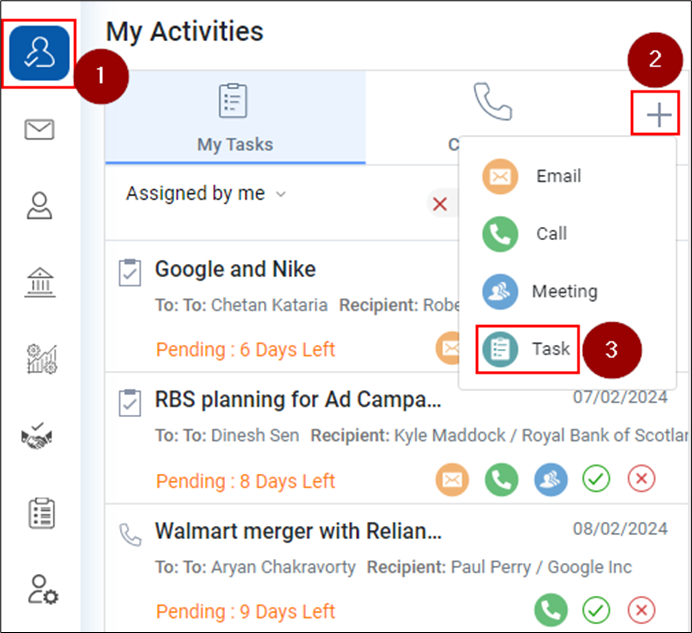Open the person contacts icon in sidebar
The image size is (692, 633).
[x=39, y=206]
